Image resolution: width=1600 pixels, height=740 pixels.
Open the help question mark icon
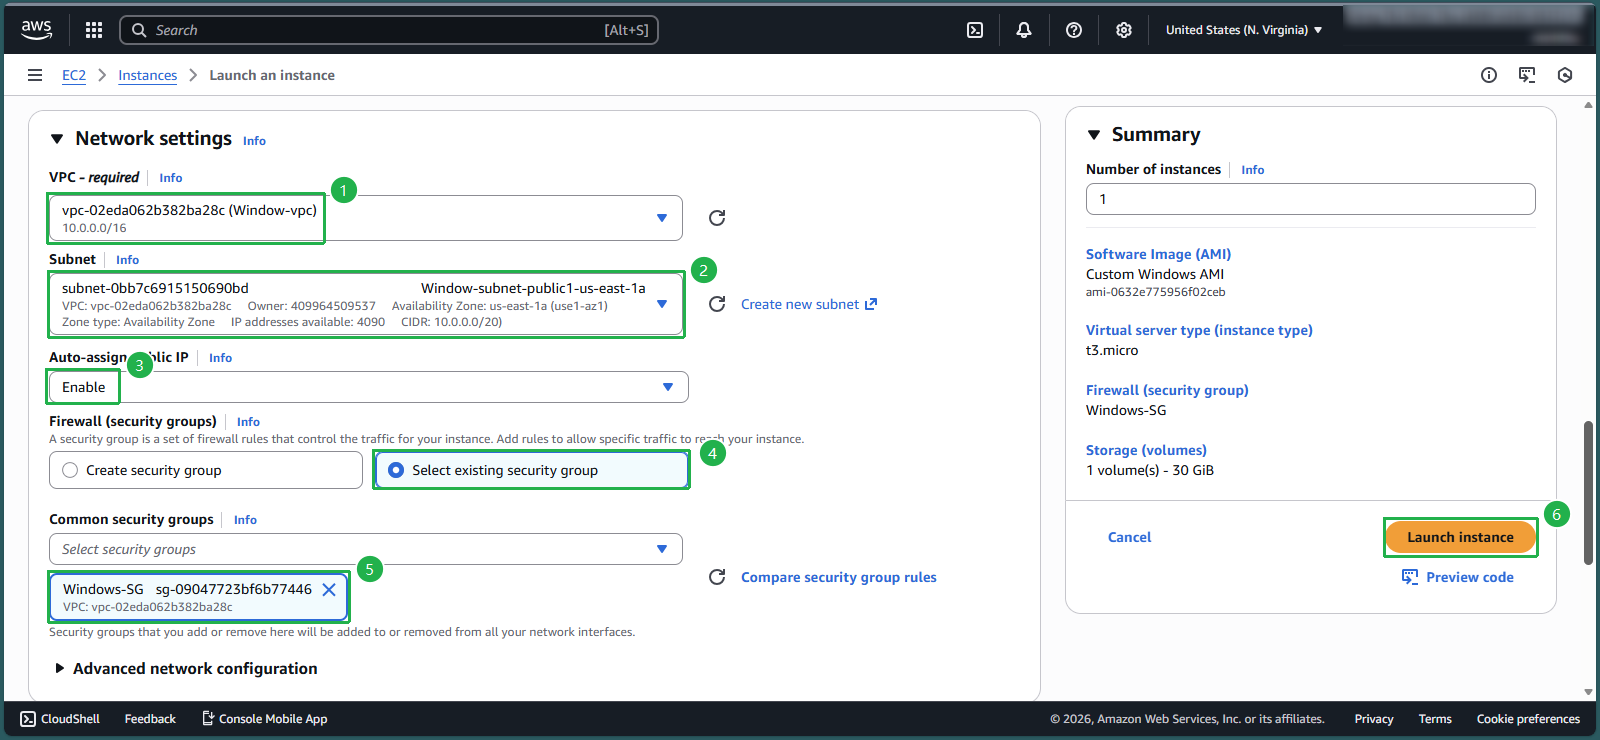pos(1074,30)
